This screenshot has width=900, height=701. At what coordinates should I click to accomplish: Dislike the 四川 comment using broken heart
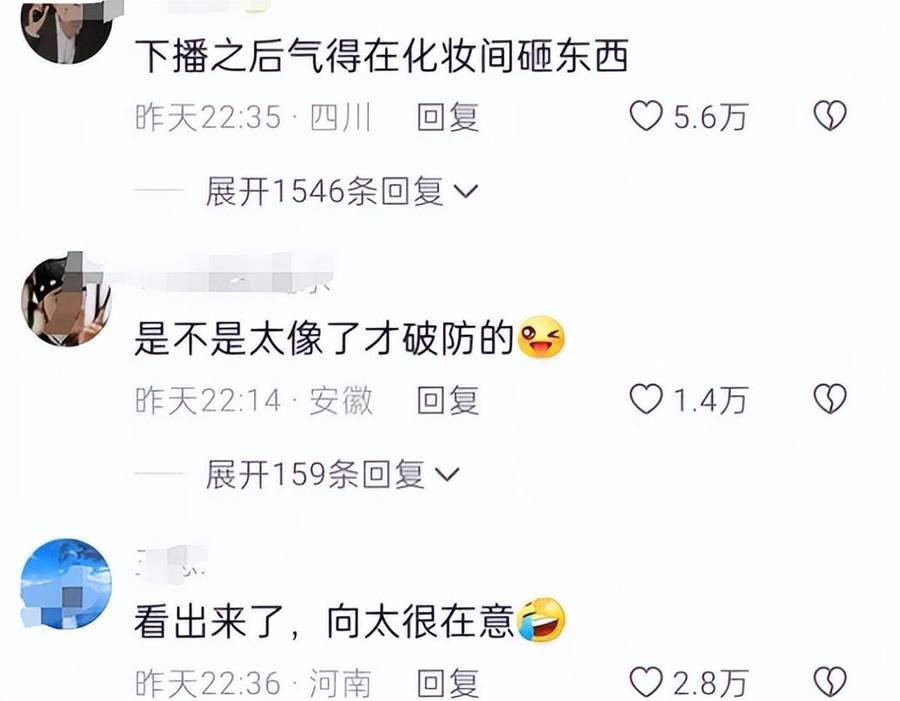(x=830, y=116)
